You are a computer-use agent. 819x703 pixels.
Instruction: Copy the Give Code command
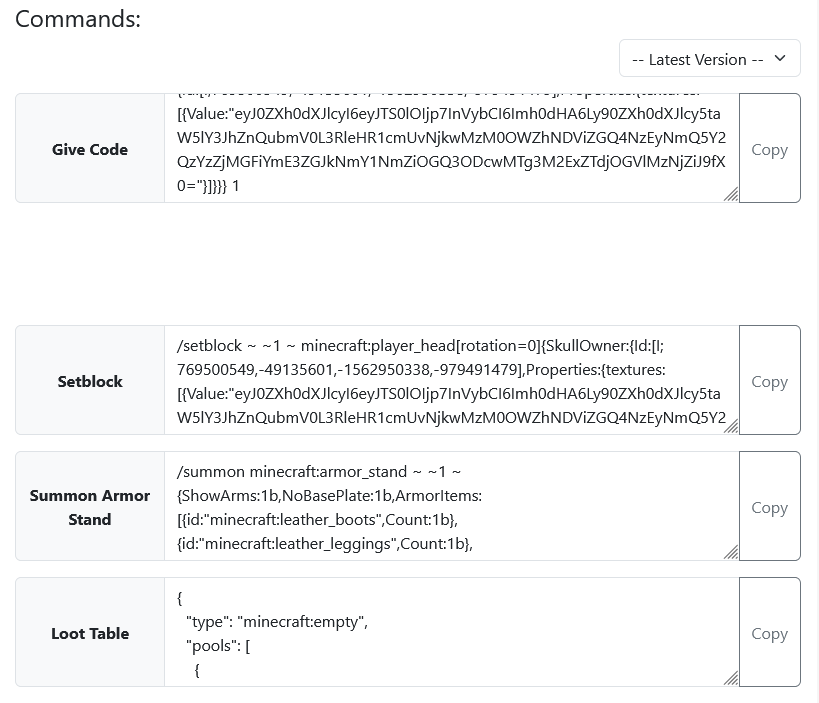[x=769, y=148]
